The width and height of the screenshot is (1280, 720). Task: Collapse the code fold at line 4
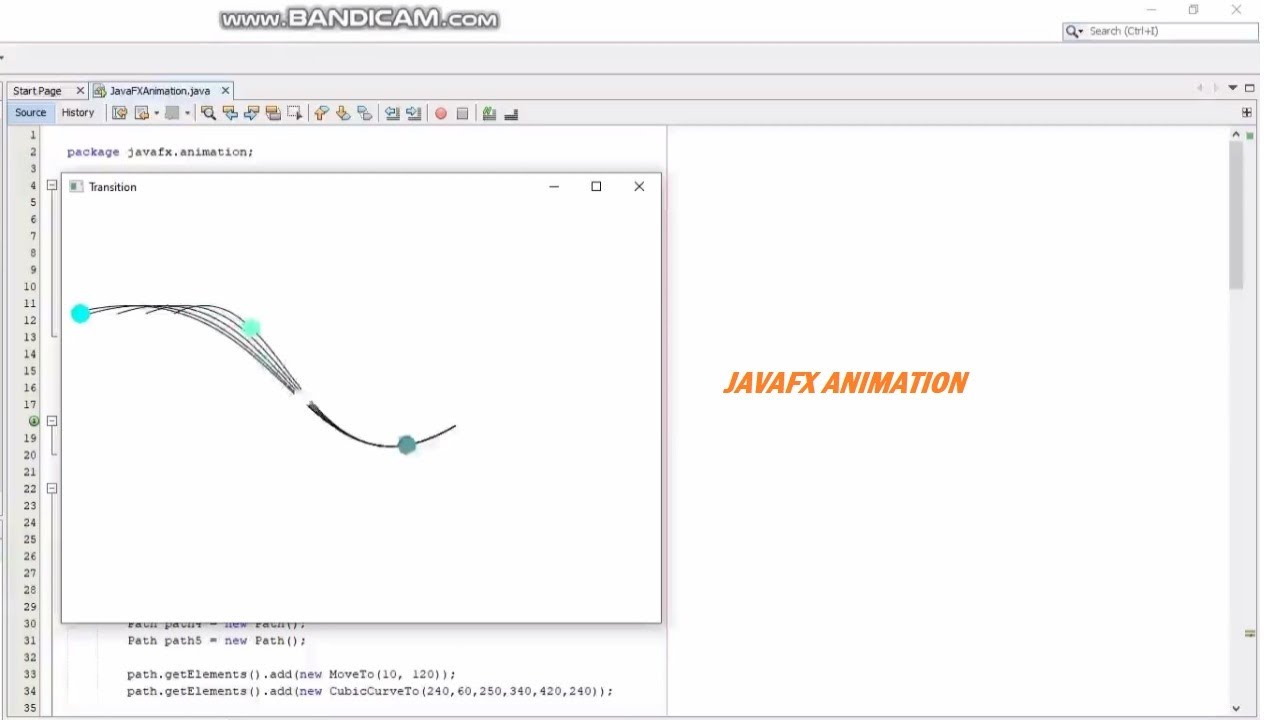[52, 185]
